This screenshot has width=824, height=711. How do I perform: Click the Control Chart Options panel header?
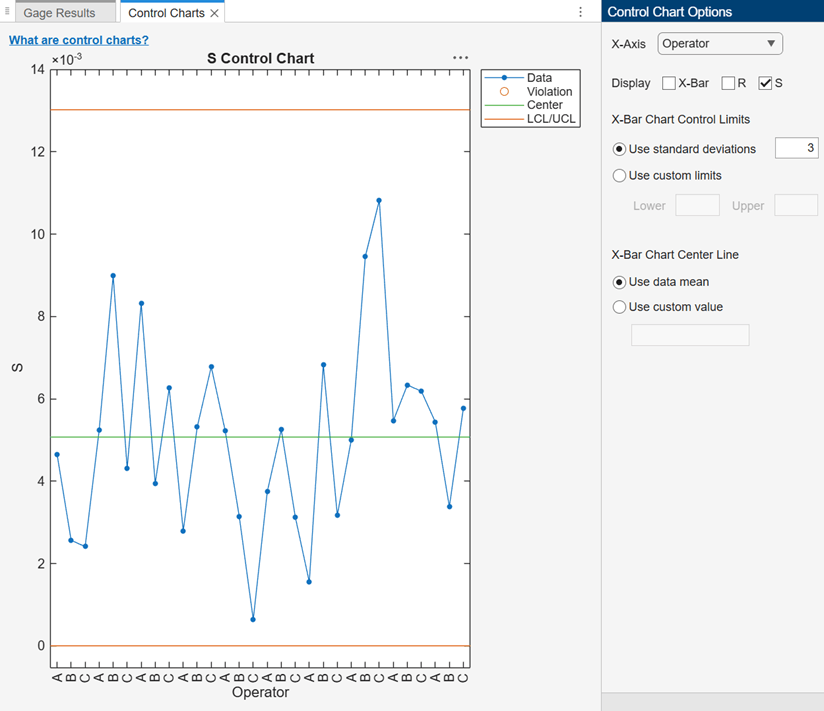(713, 11)
